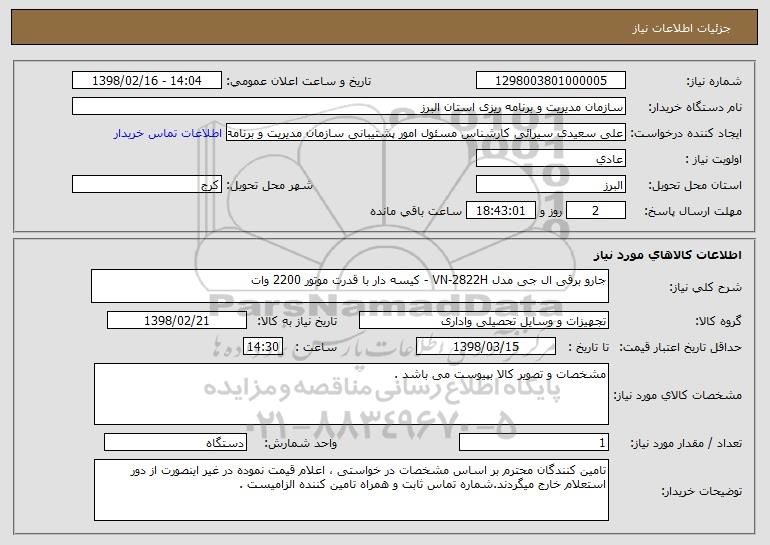Select the label 'اولویت نیاز :'

tap(714, 159)
